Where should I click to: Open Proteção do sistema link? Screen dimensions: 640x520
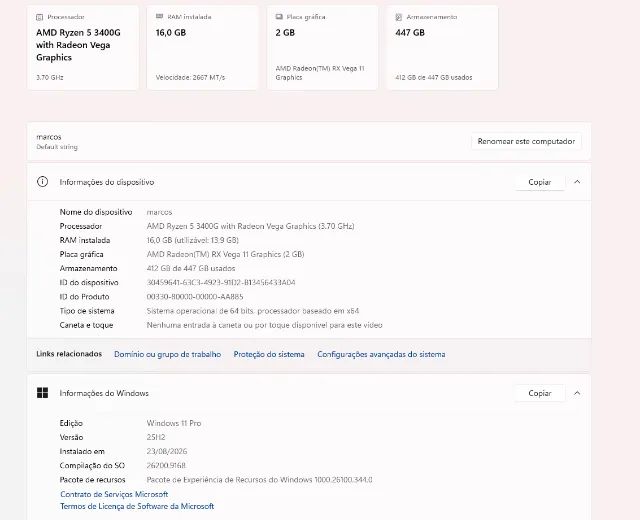click(269, 354)
